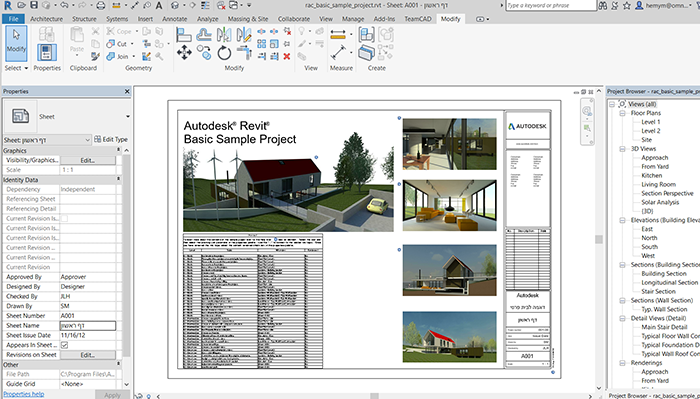This screenshot has height=399, width=700.
Task: Click the Text tool A icon
Action: click(159, 6)
